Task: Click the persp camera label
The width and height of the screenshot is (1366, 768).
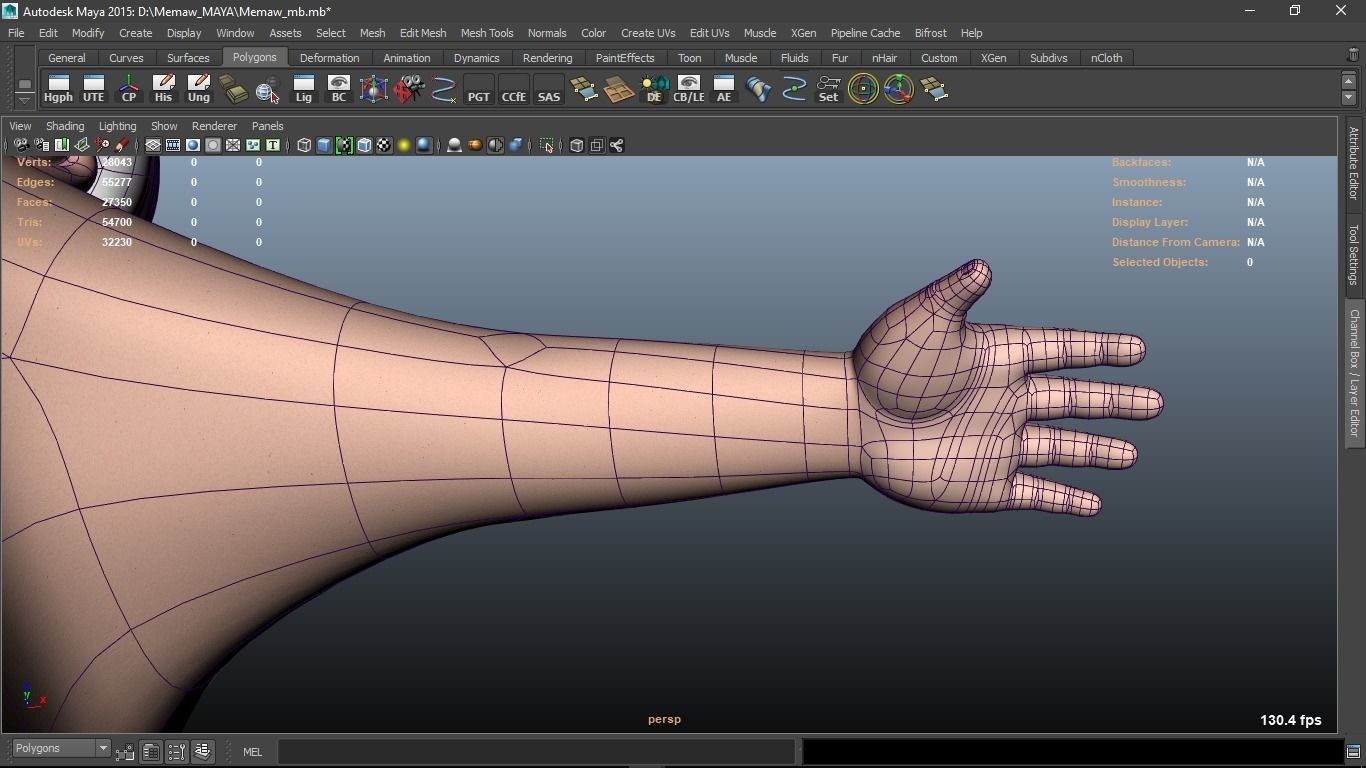Action: pos(664,719)
